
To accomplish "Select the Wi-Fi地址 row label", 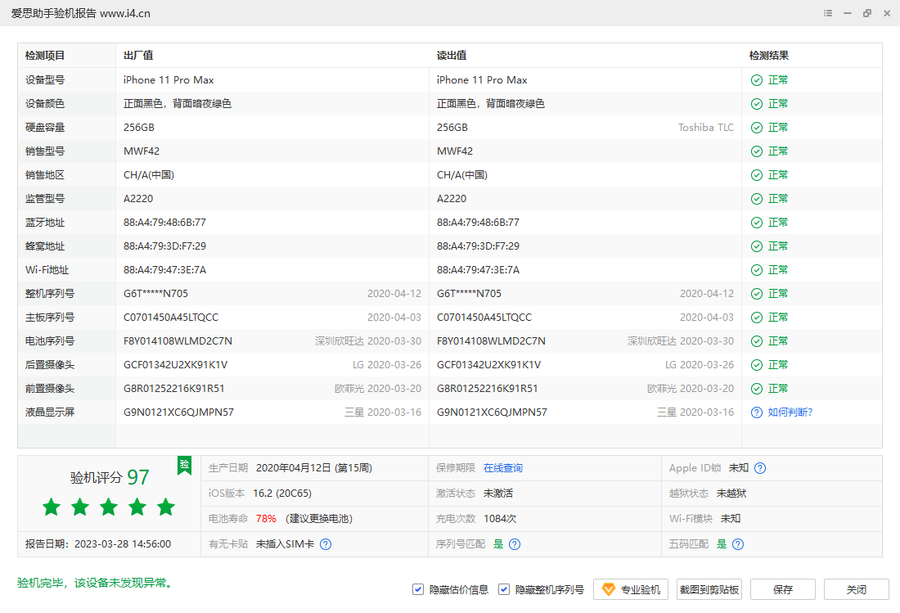I will coord(47,270).
